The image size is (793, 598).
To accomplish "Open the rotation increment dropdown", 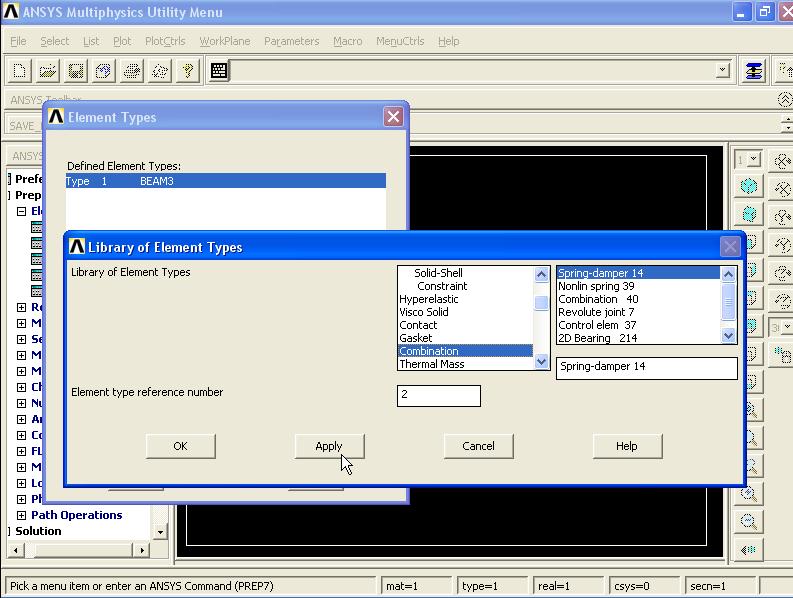I will tap(787, 327).
